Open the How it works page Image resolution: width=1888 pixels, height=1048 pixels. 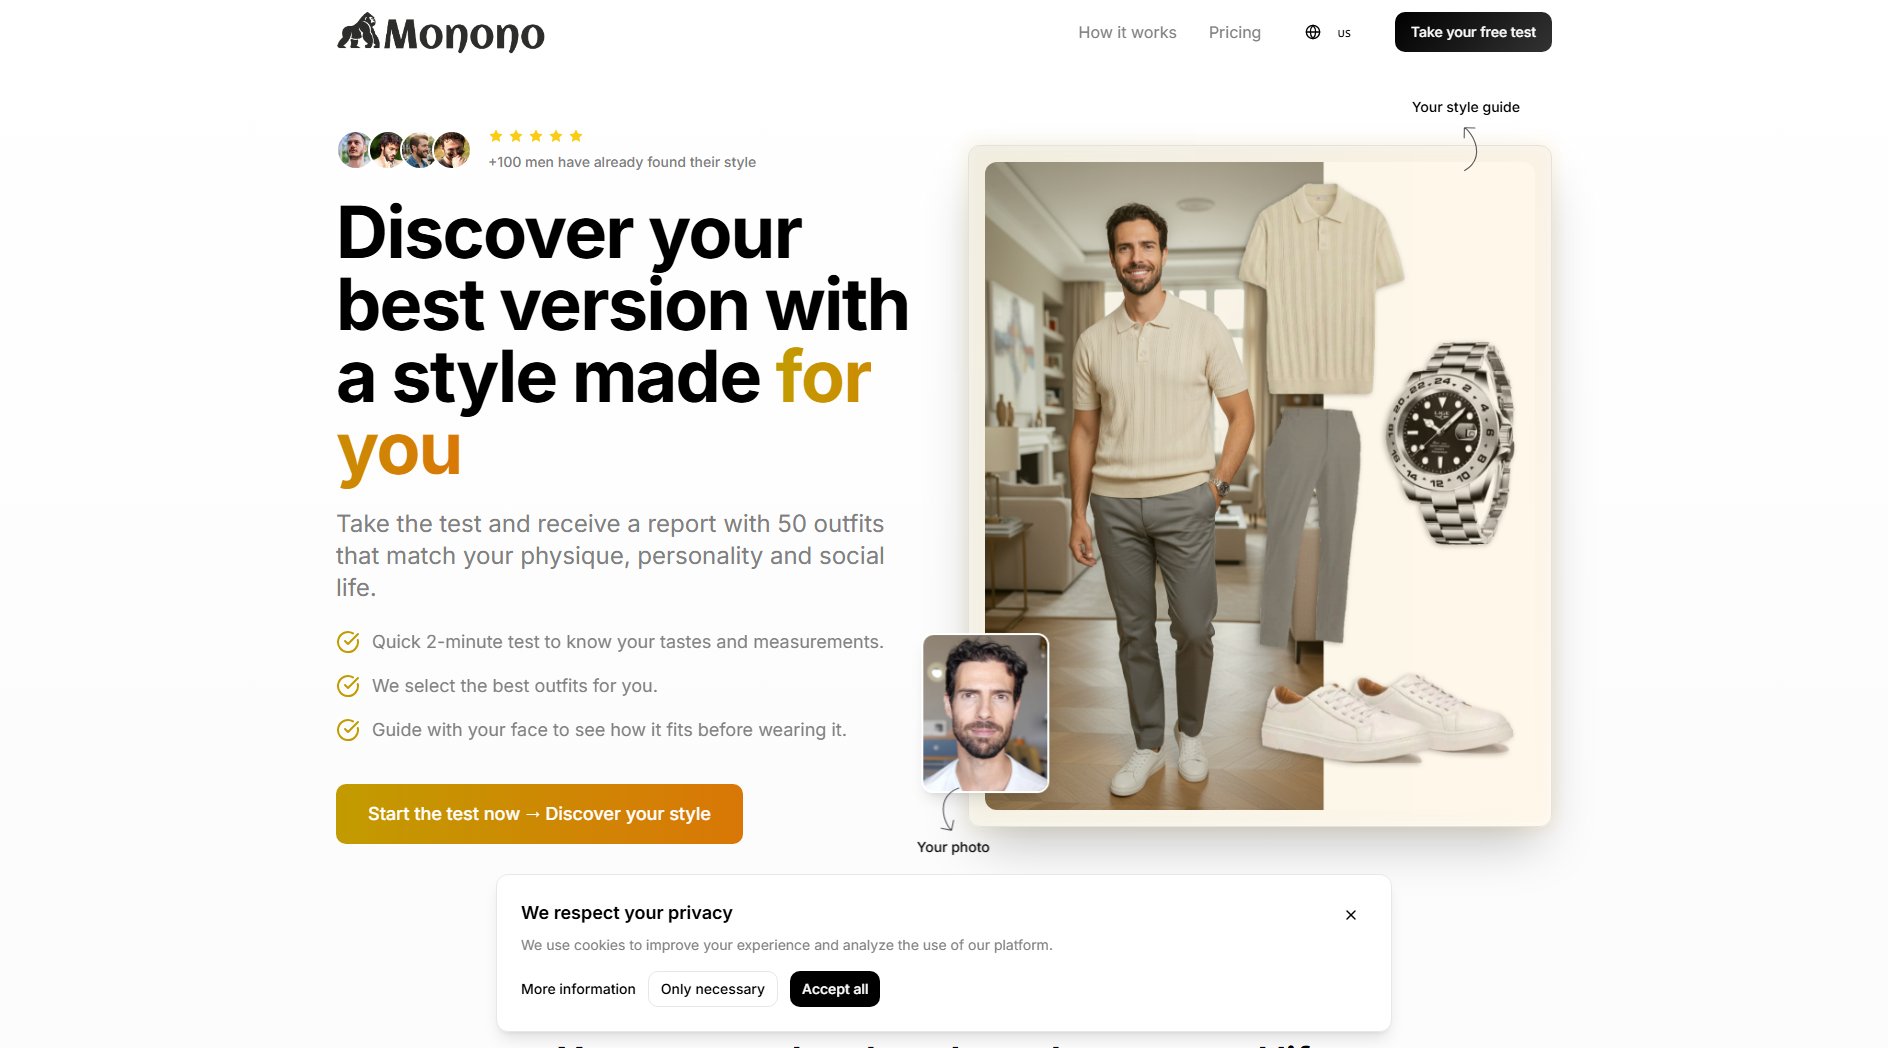click(1127, 32)
